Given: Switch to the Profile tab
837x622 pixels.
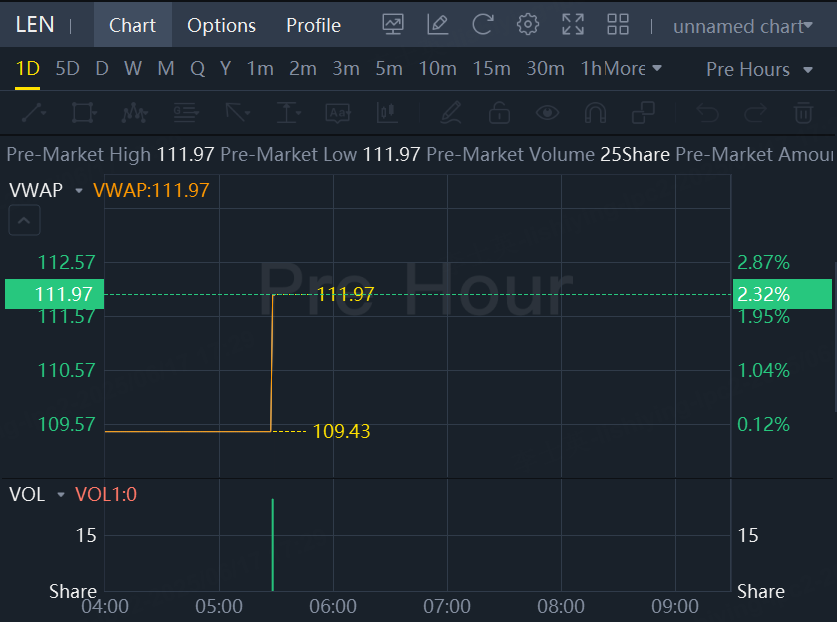Looking at the screenshot, I should (x=313, y=25).
